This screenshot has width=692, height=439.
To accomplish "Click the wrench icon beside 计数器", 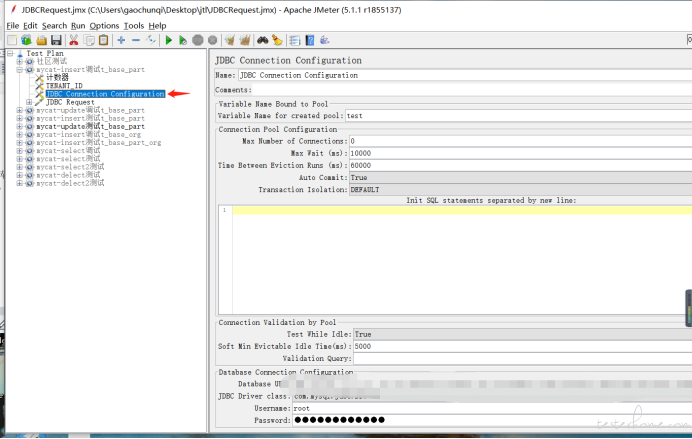I will pos(39,78).
